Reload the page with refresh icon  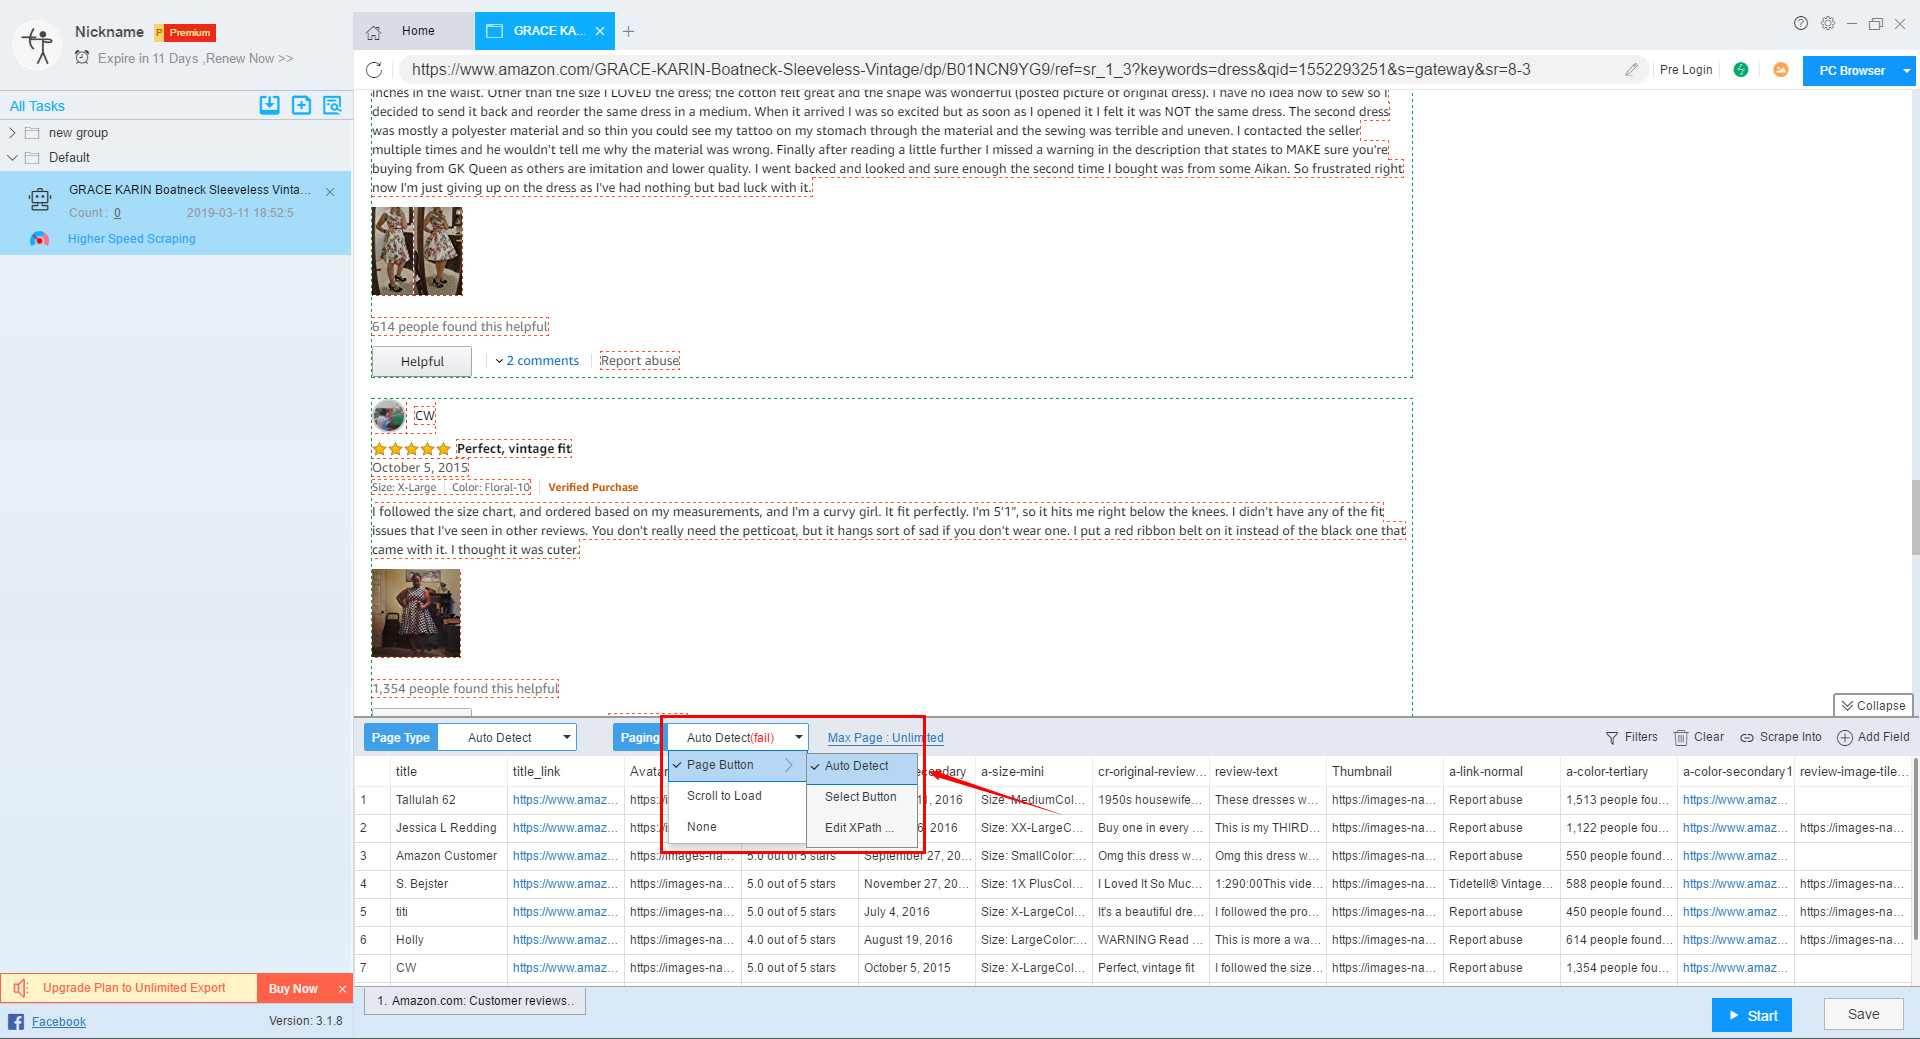[x=374, y=70]
